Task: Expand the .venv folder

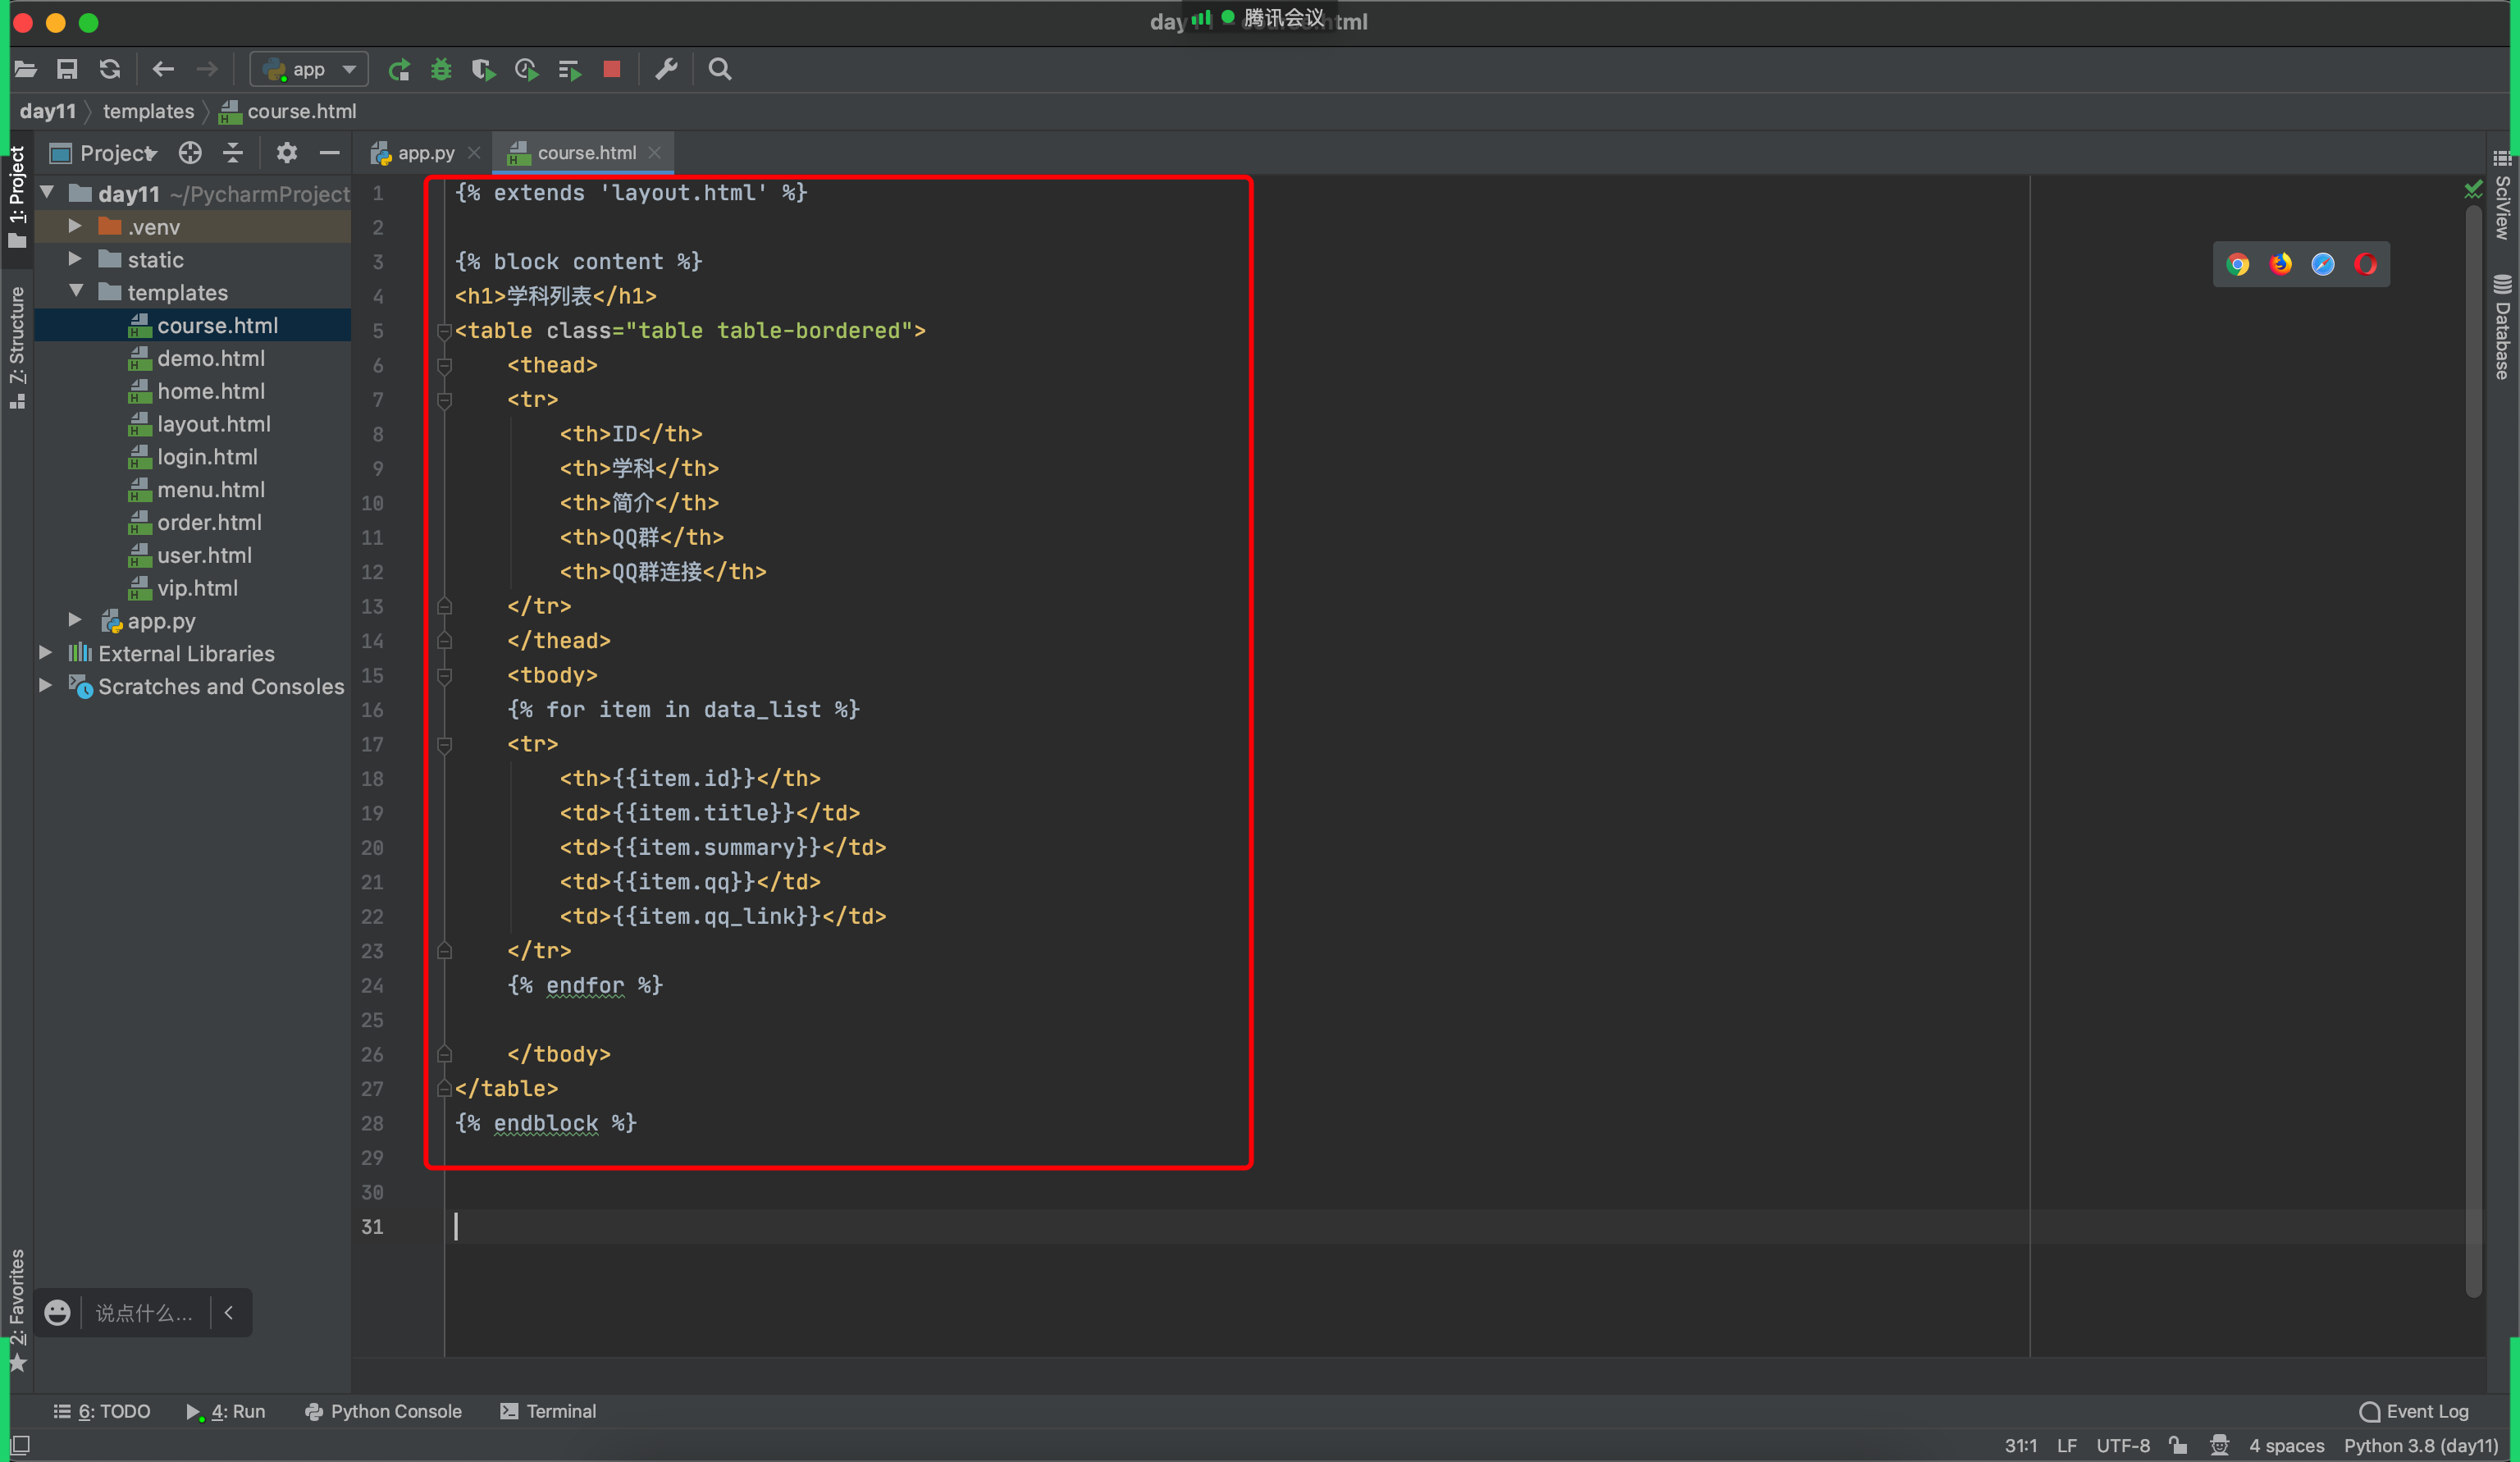Action: pos(75,226)
